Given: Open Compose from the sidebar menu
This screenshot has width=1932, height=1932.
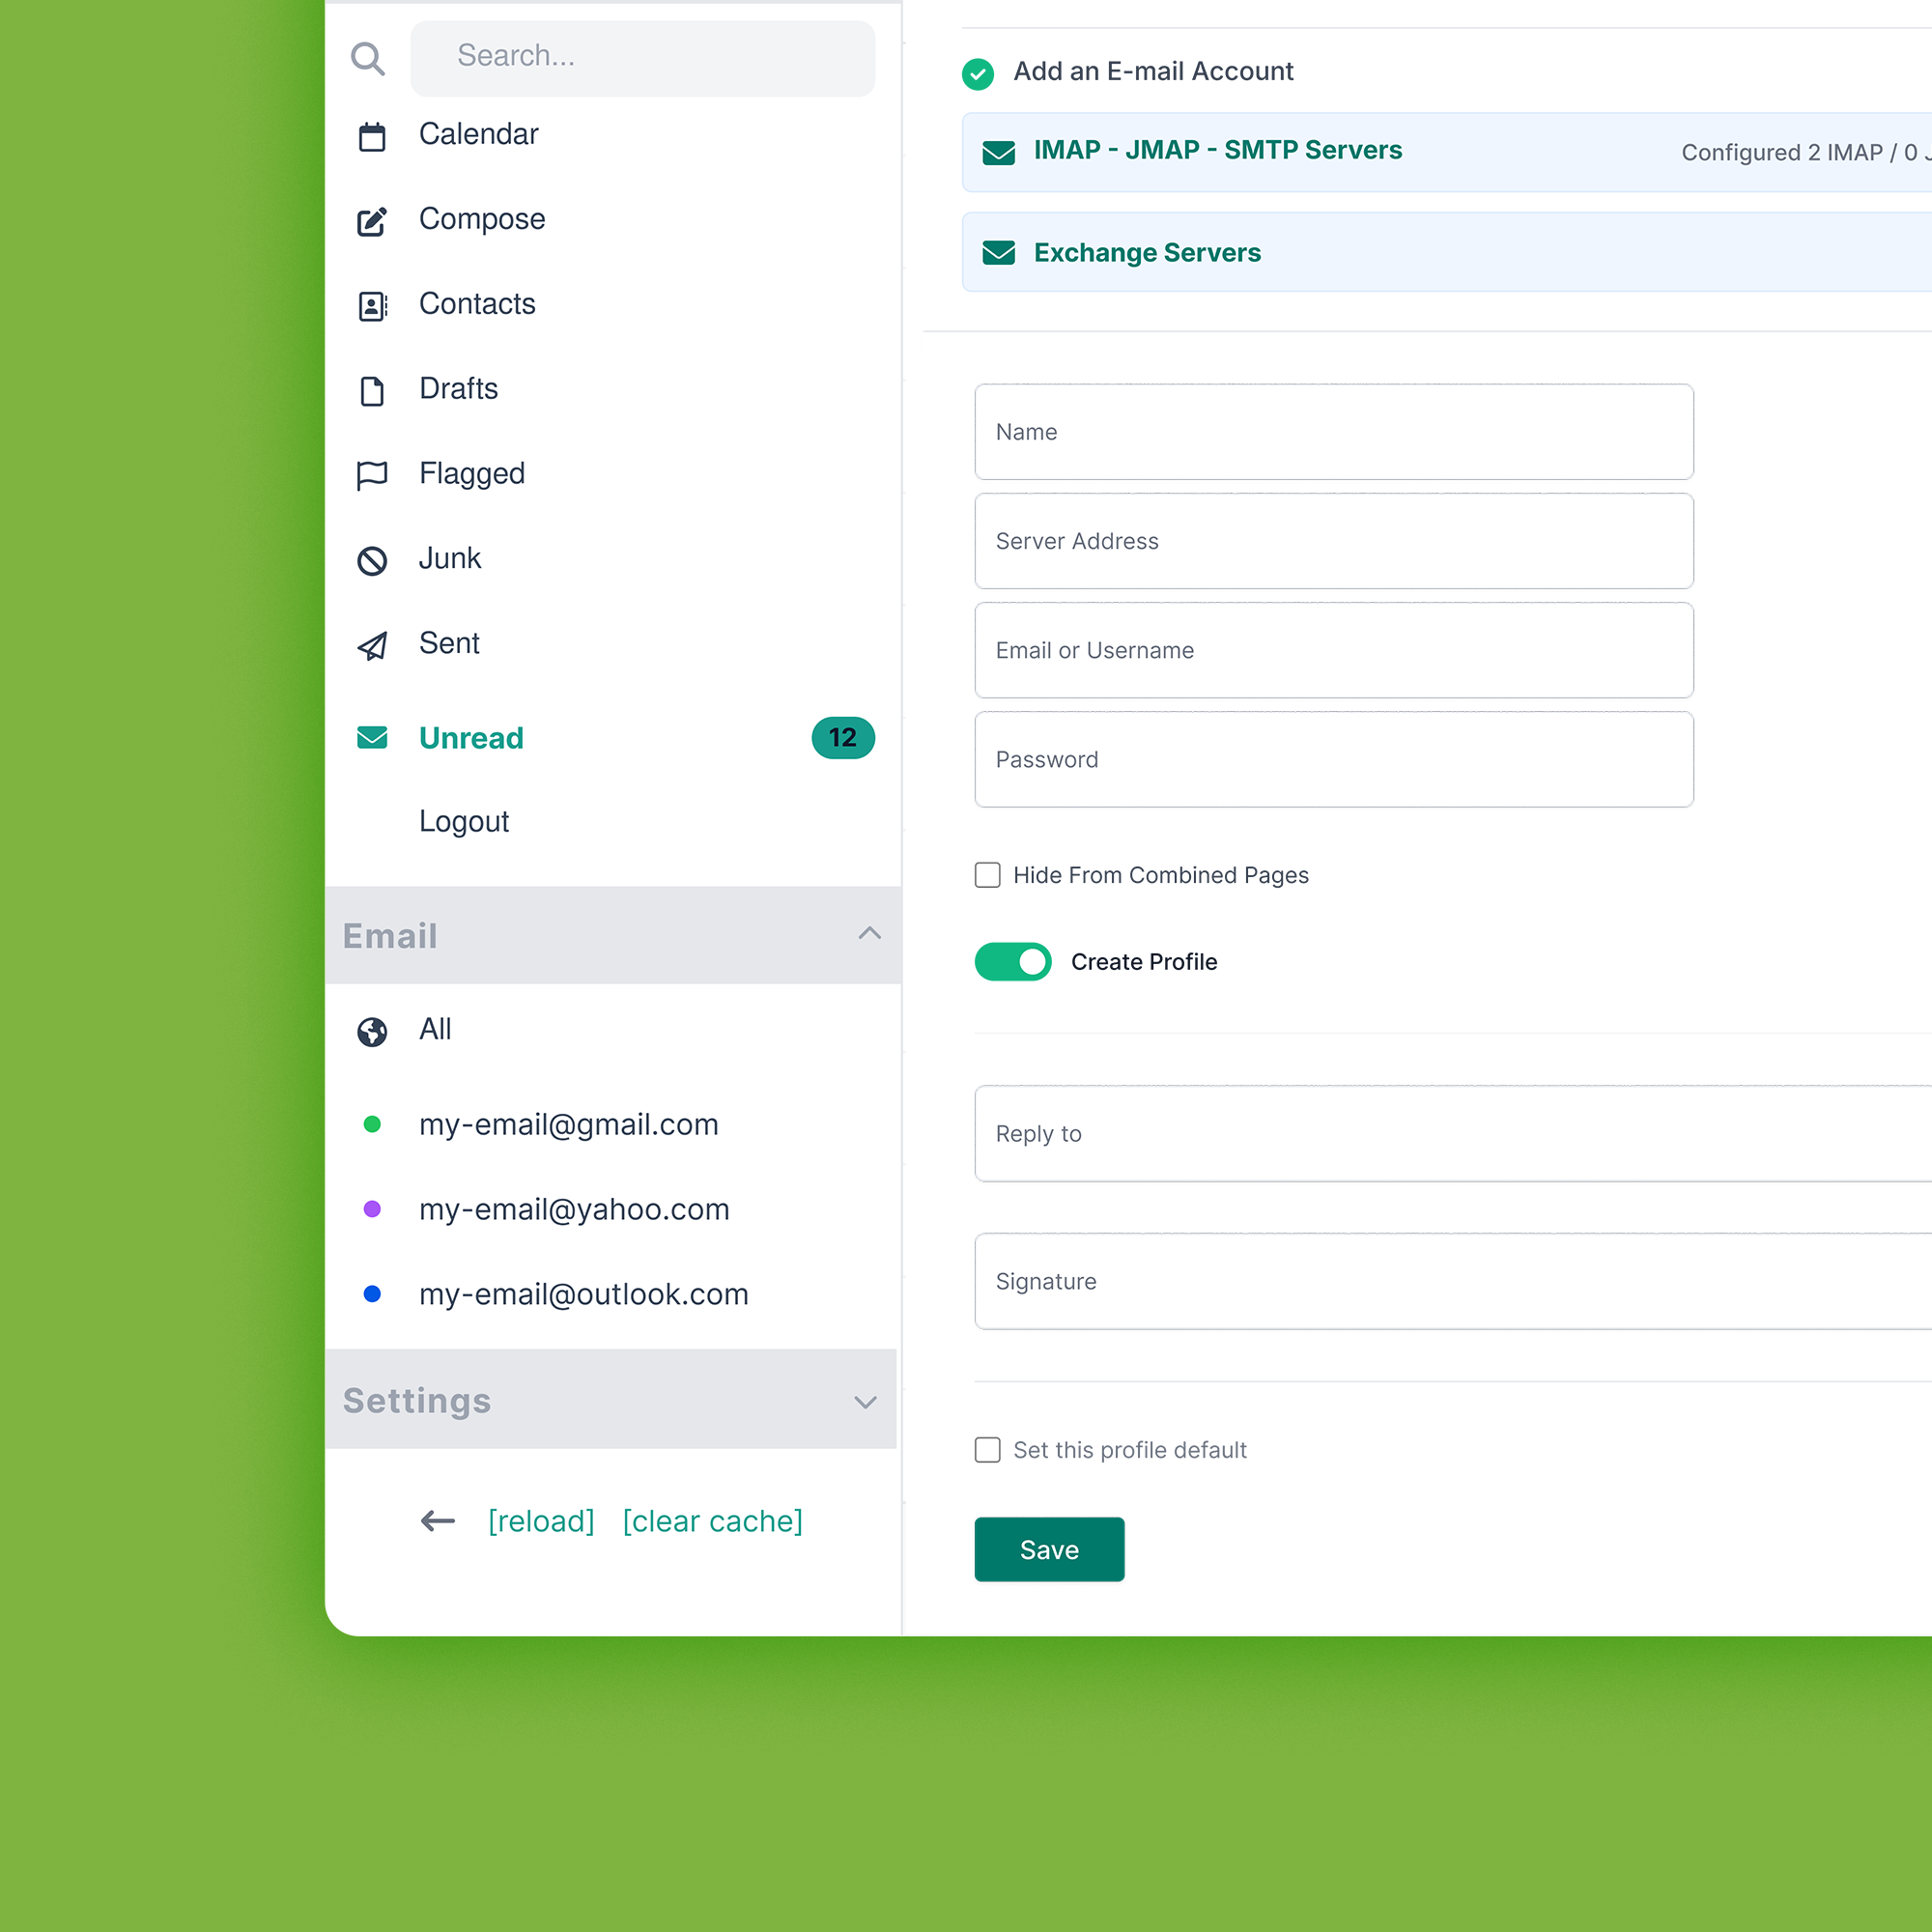Looking at the screenshot, I should [482, 219].
